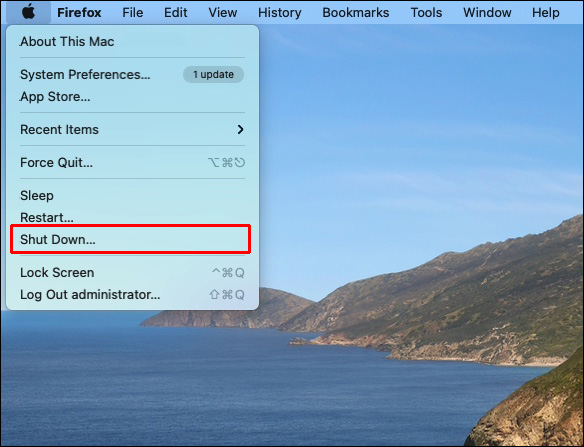This screenshot has height=447, width=584.
Task: Choose Lock Screen
Action: tap(132, 272)
